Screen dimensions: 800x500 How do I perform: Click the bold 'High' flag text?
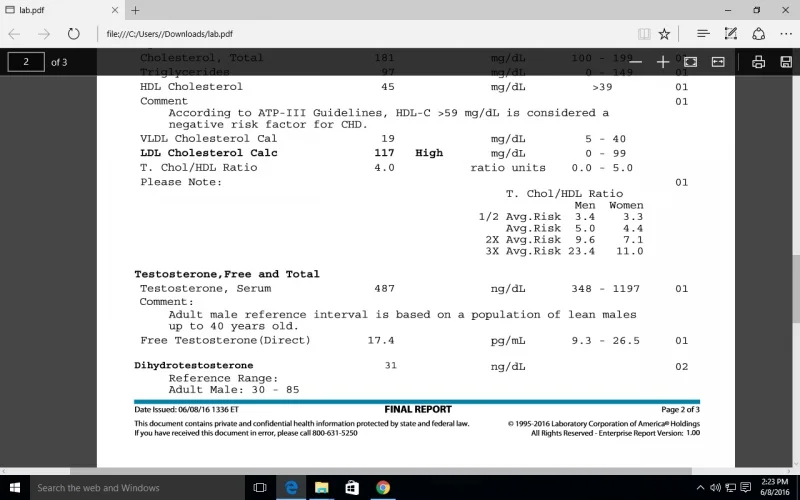[429, 153]
